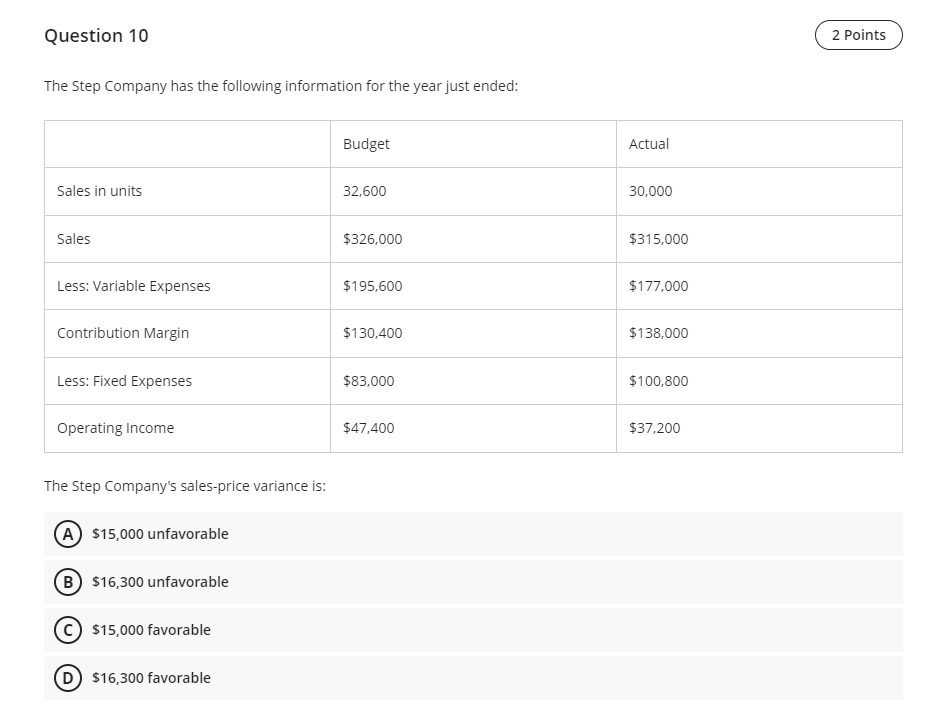Select answer A $15,000 unfavorable
Viewport: 926px width, 718px height.
pyautogui.click(x=473, y=534)
